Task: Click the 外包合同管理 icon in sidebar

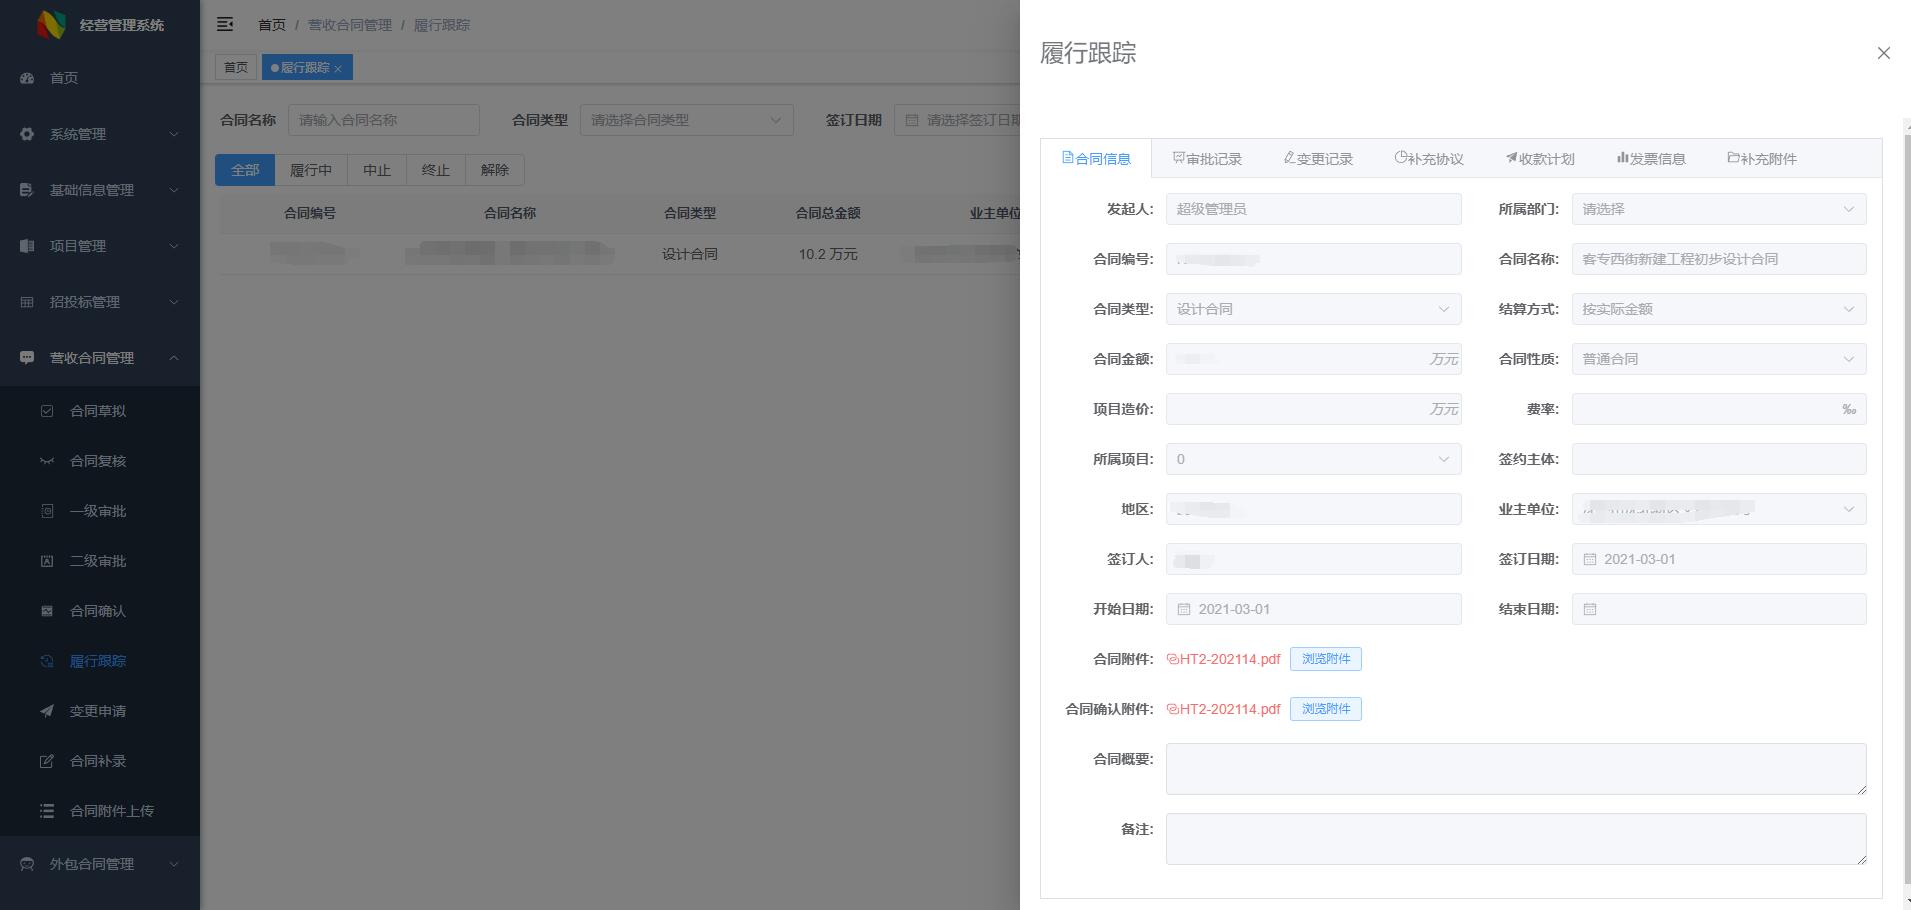Action: pyautogui.click(x=27, y=864)
